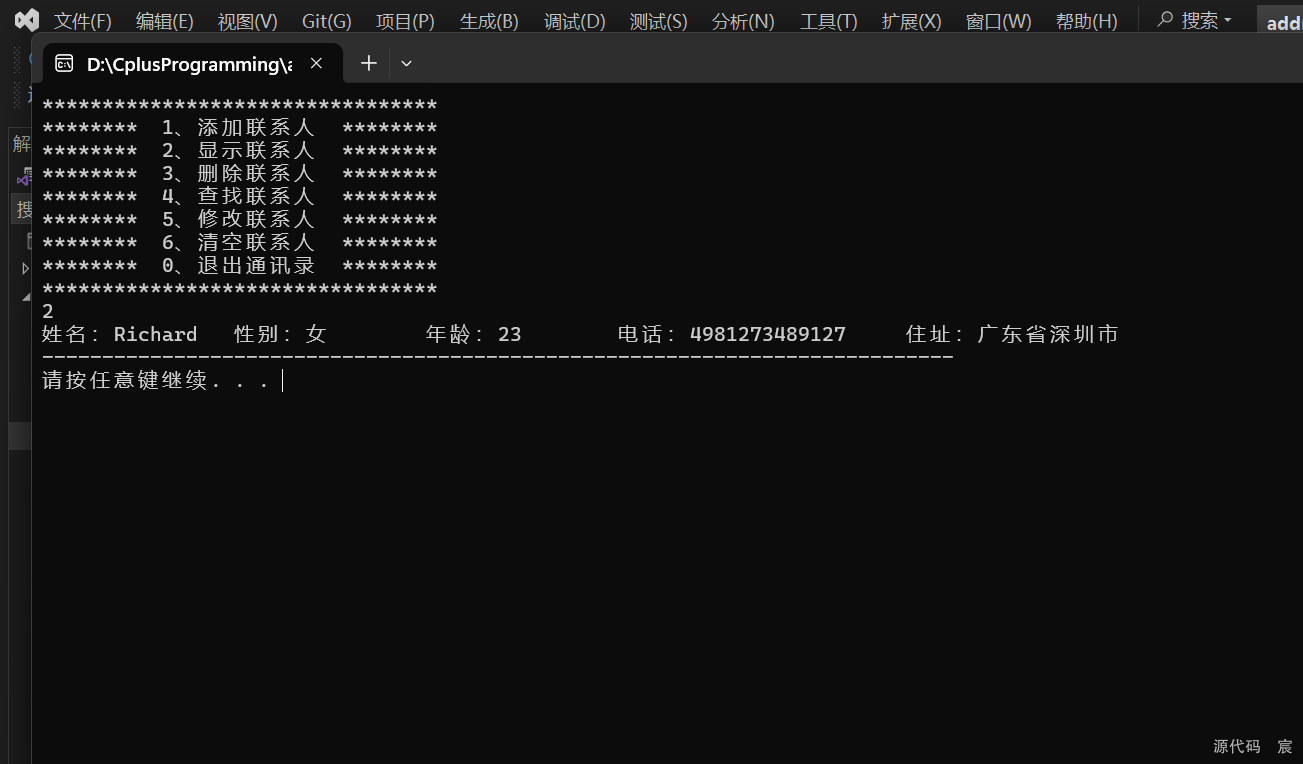Click the phone number 4981273489127
The image size is (1303, 764).
(x=768, y=334)
